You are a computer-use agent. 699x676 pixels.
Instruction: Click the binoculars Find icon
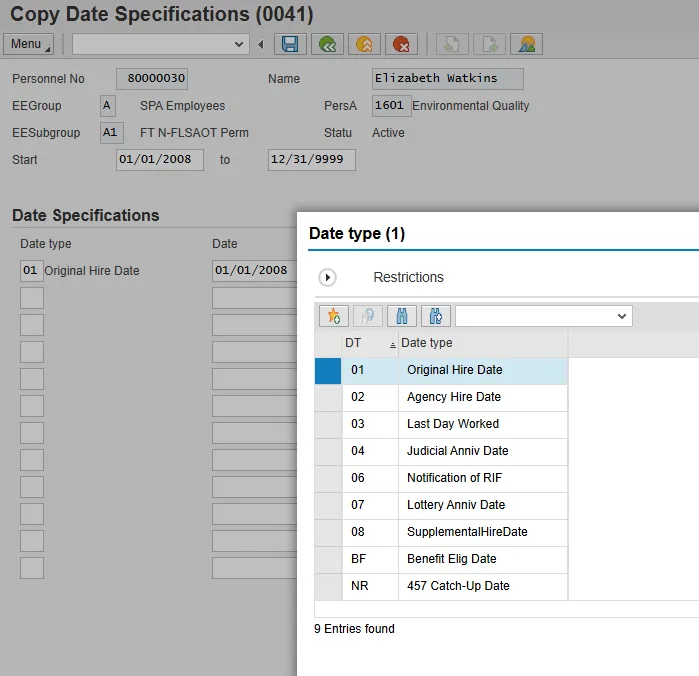pos(401,316)
